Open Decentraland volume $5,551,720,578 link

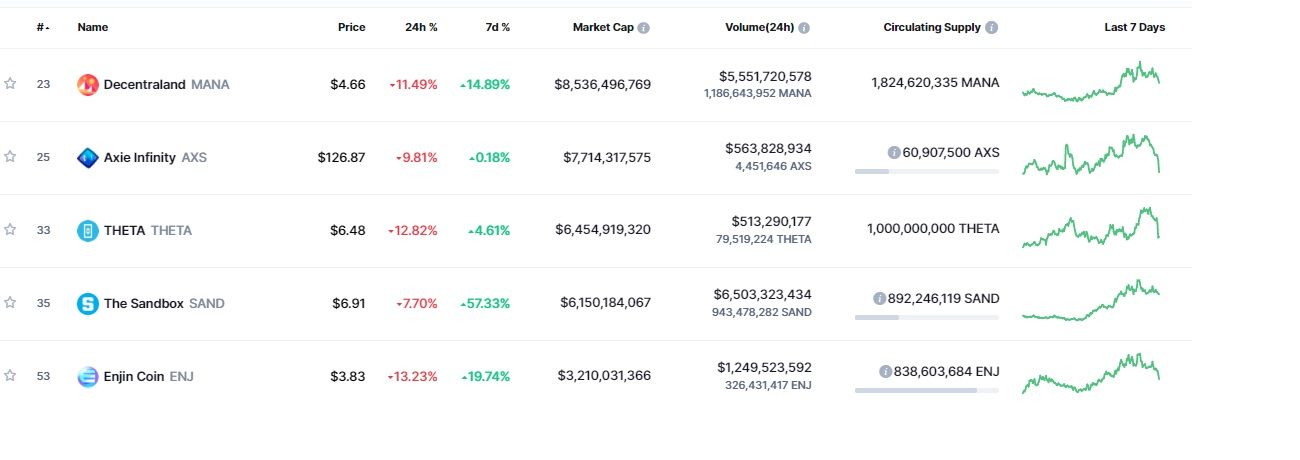(765, 76)
